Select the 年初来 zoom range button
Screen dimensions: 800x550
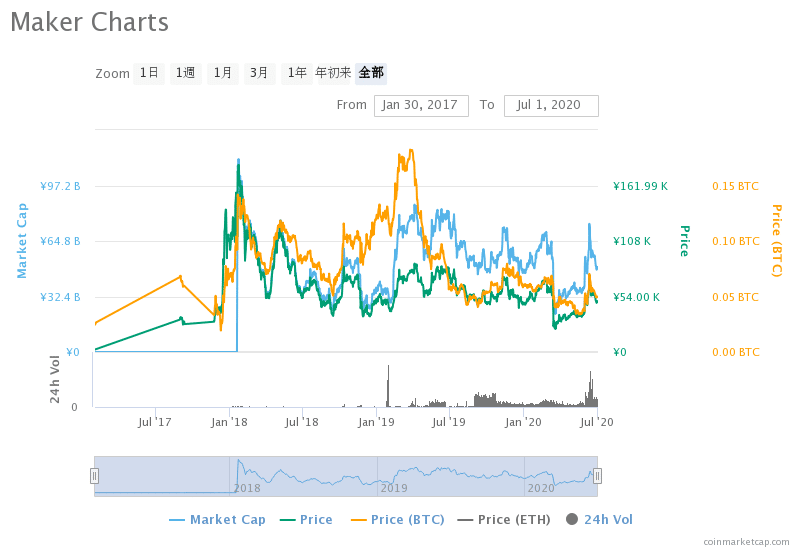point(334,73)
